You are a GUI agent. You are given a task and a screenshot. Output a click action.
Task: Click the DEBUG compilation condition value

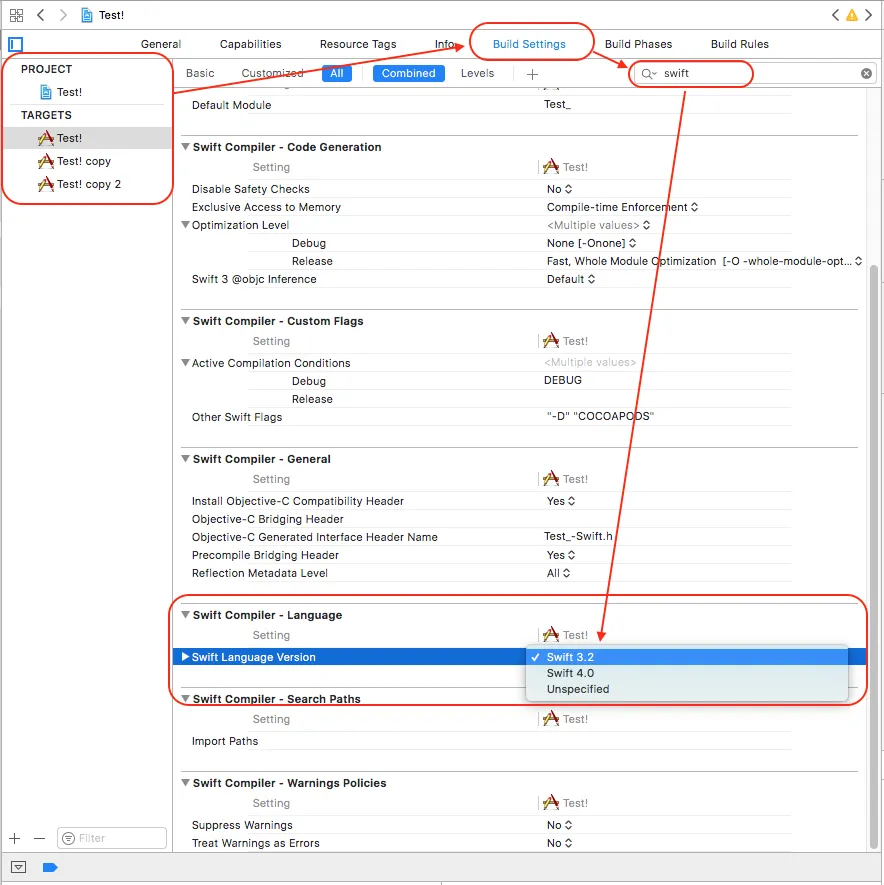562,380
